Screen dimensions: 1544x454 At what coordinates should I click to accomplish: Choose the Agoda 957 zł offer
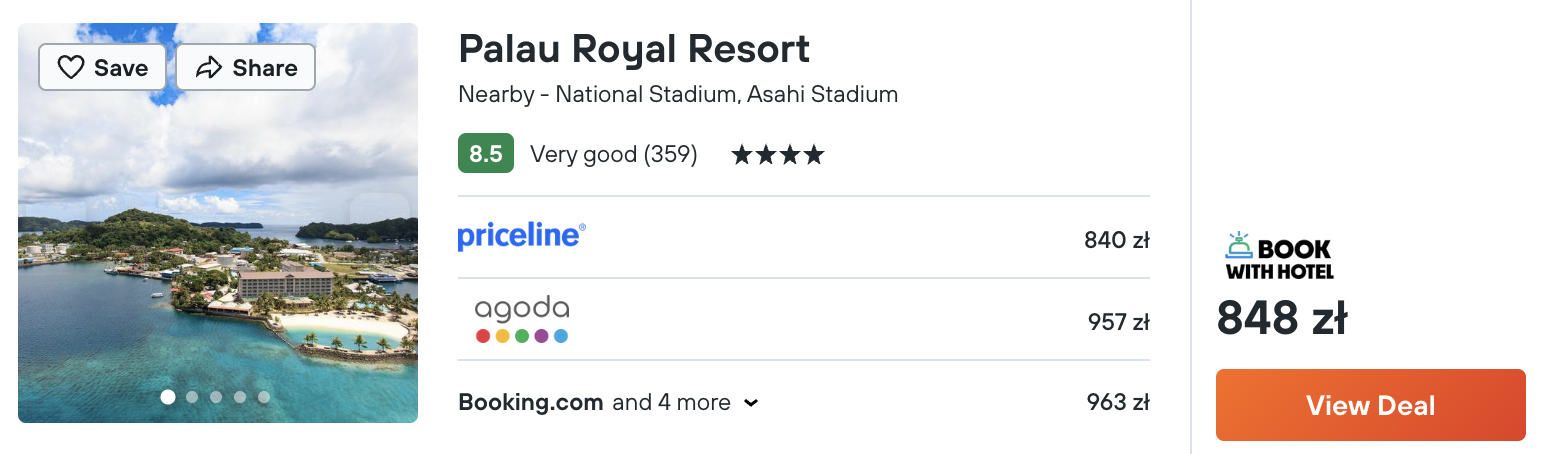pyautogui.click(x=1119, y=322)
